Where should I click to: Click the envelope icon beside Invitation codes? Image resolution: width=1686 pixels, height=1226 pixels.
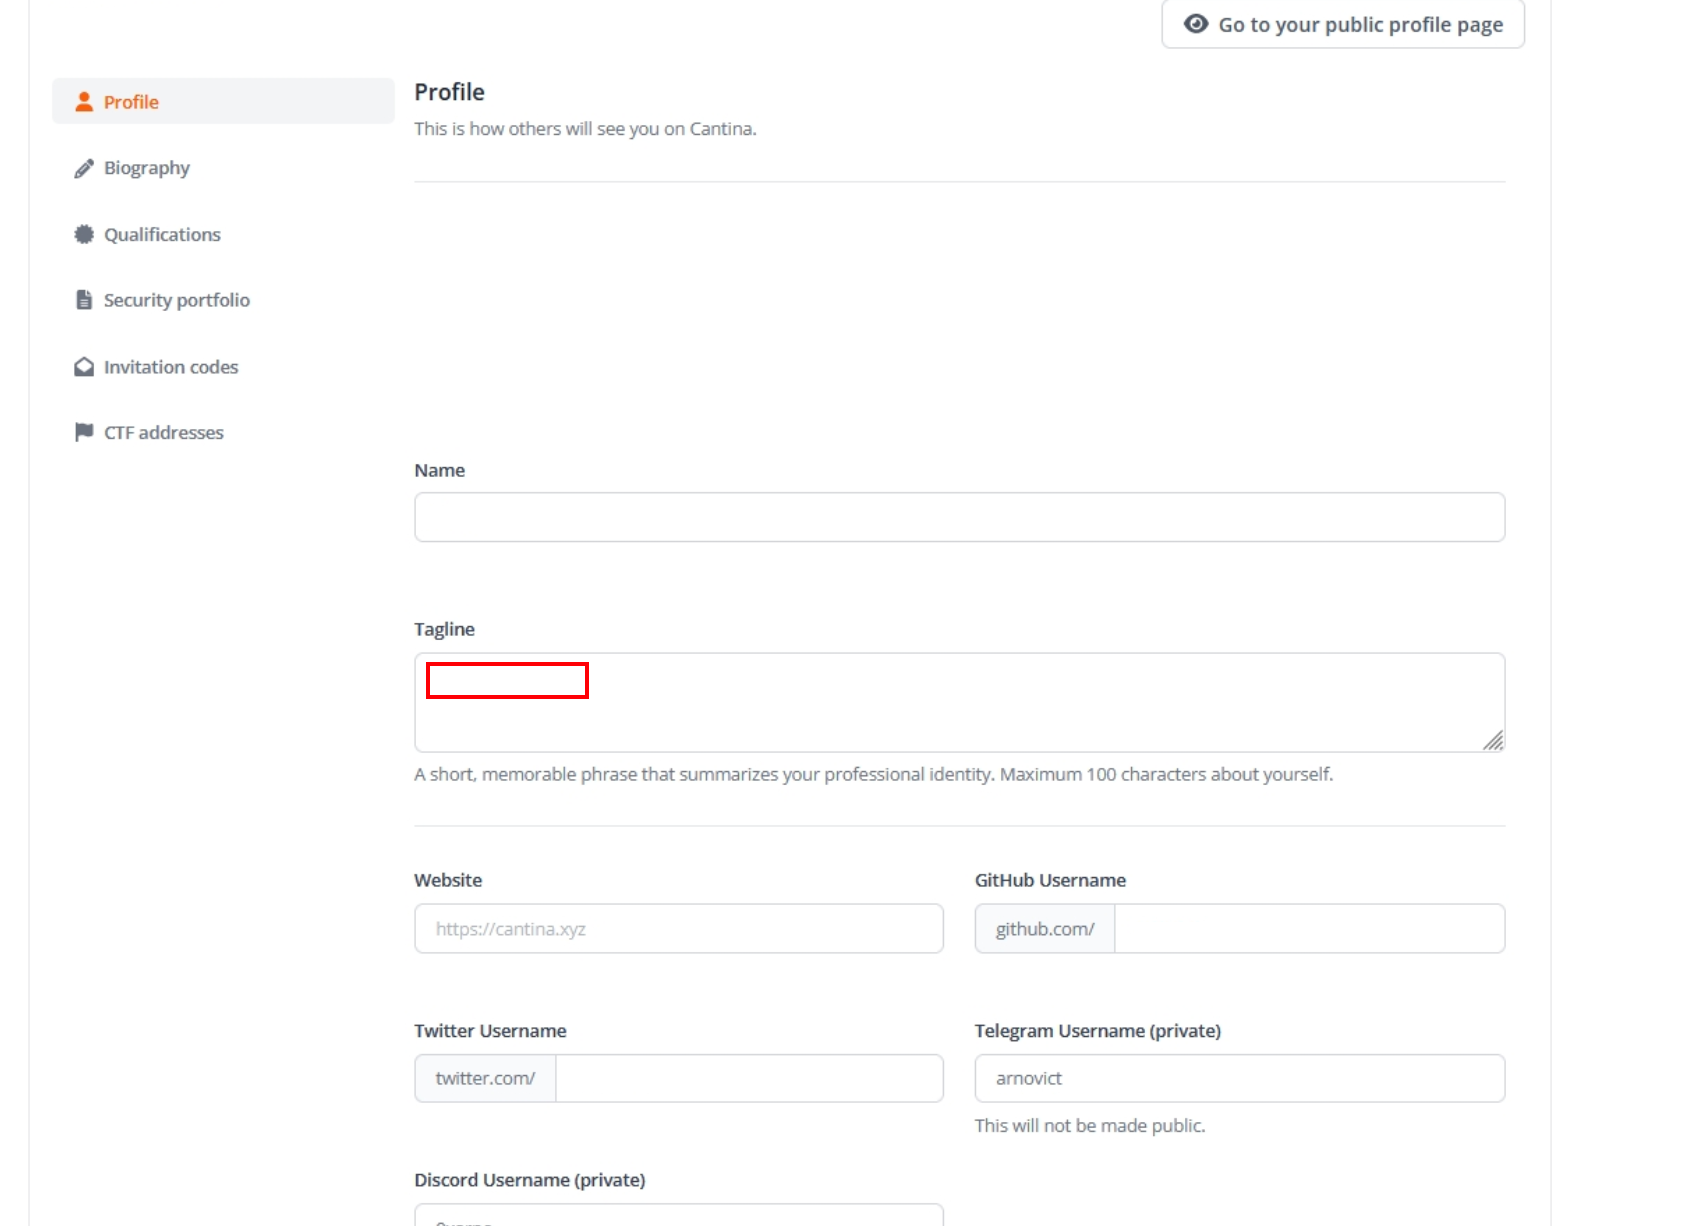[84, 367]
